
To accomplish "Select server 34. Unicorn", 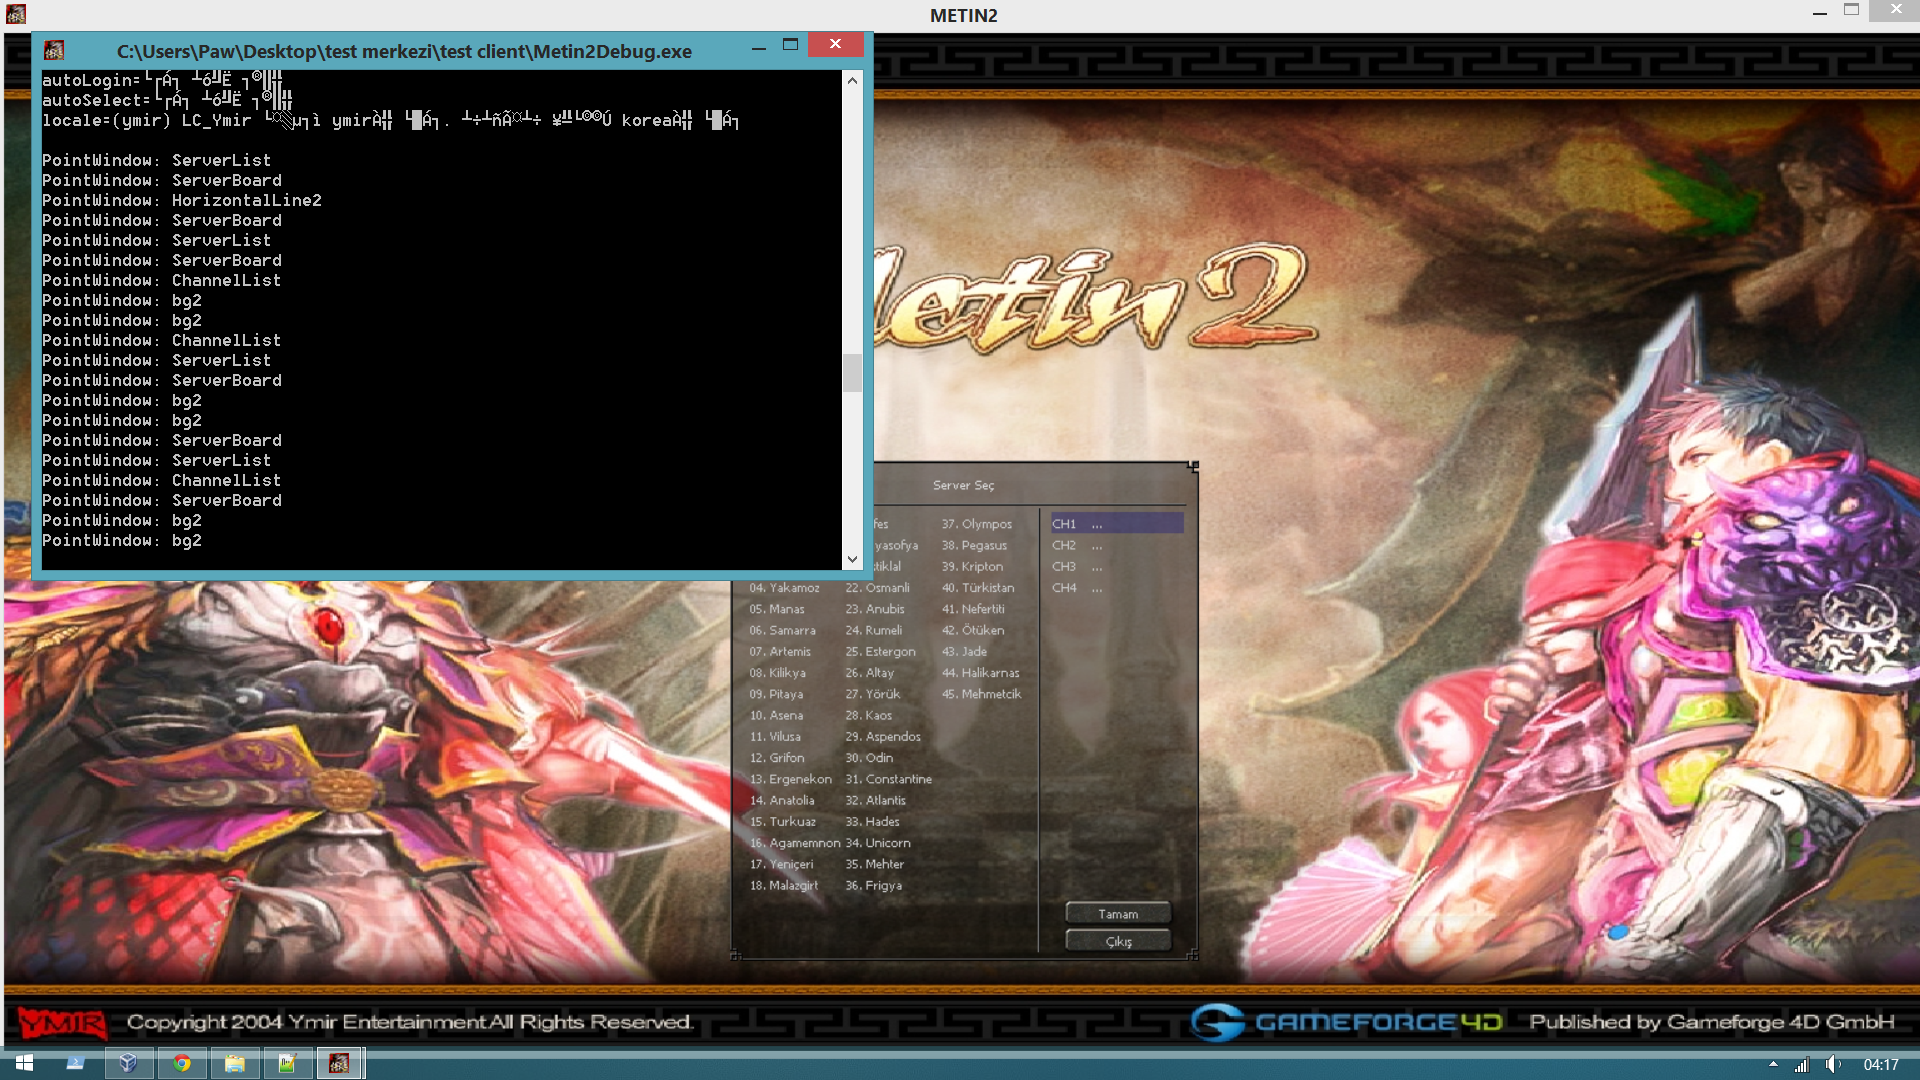I will pos(878,842).
